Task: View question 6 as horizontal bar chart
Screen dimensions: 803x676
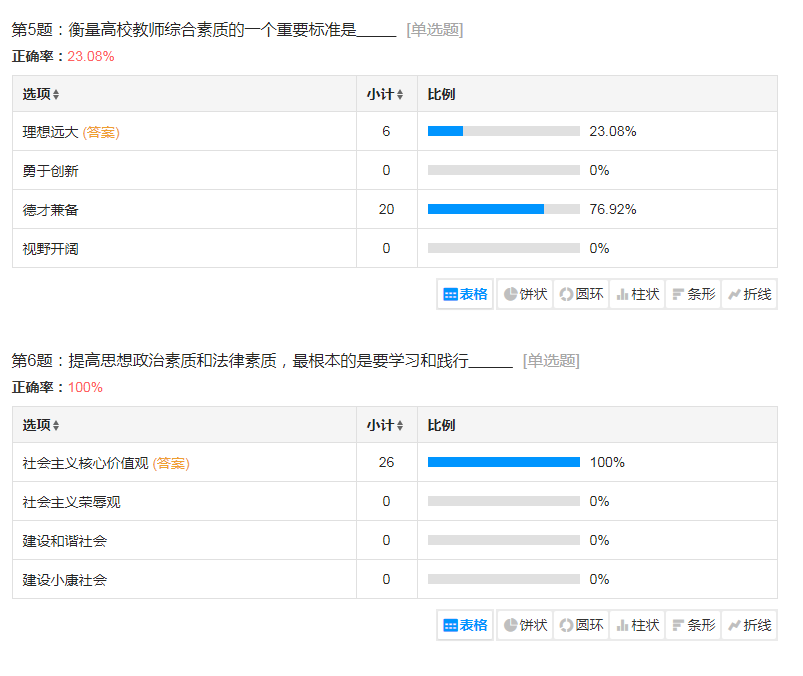Action: (x=693, y=625)
